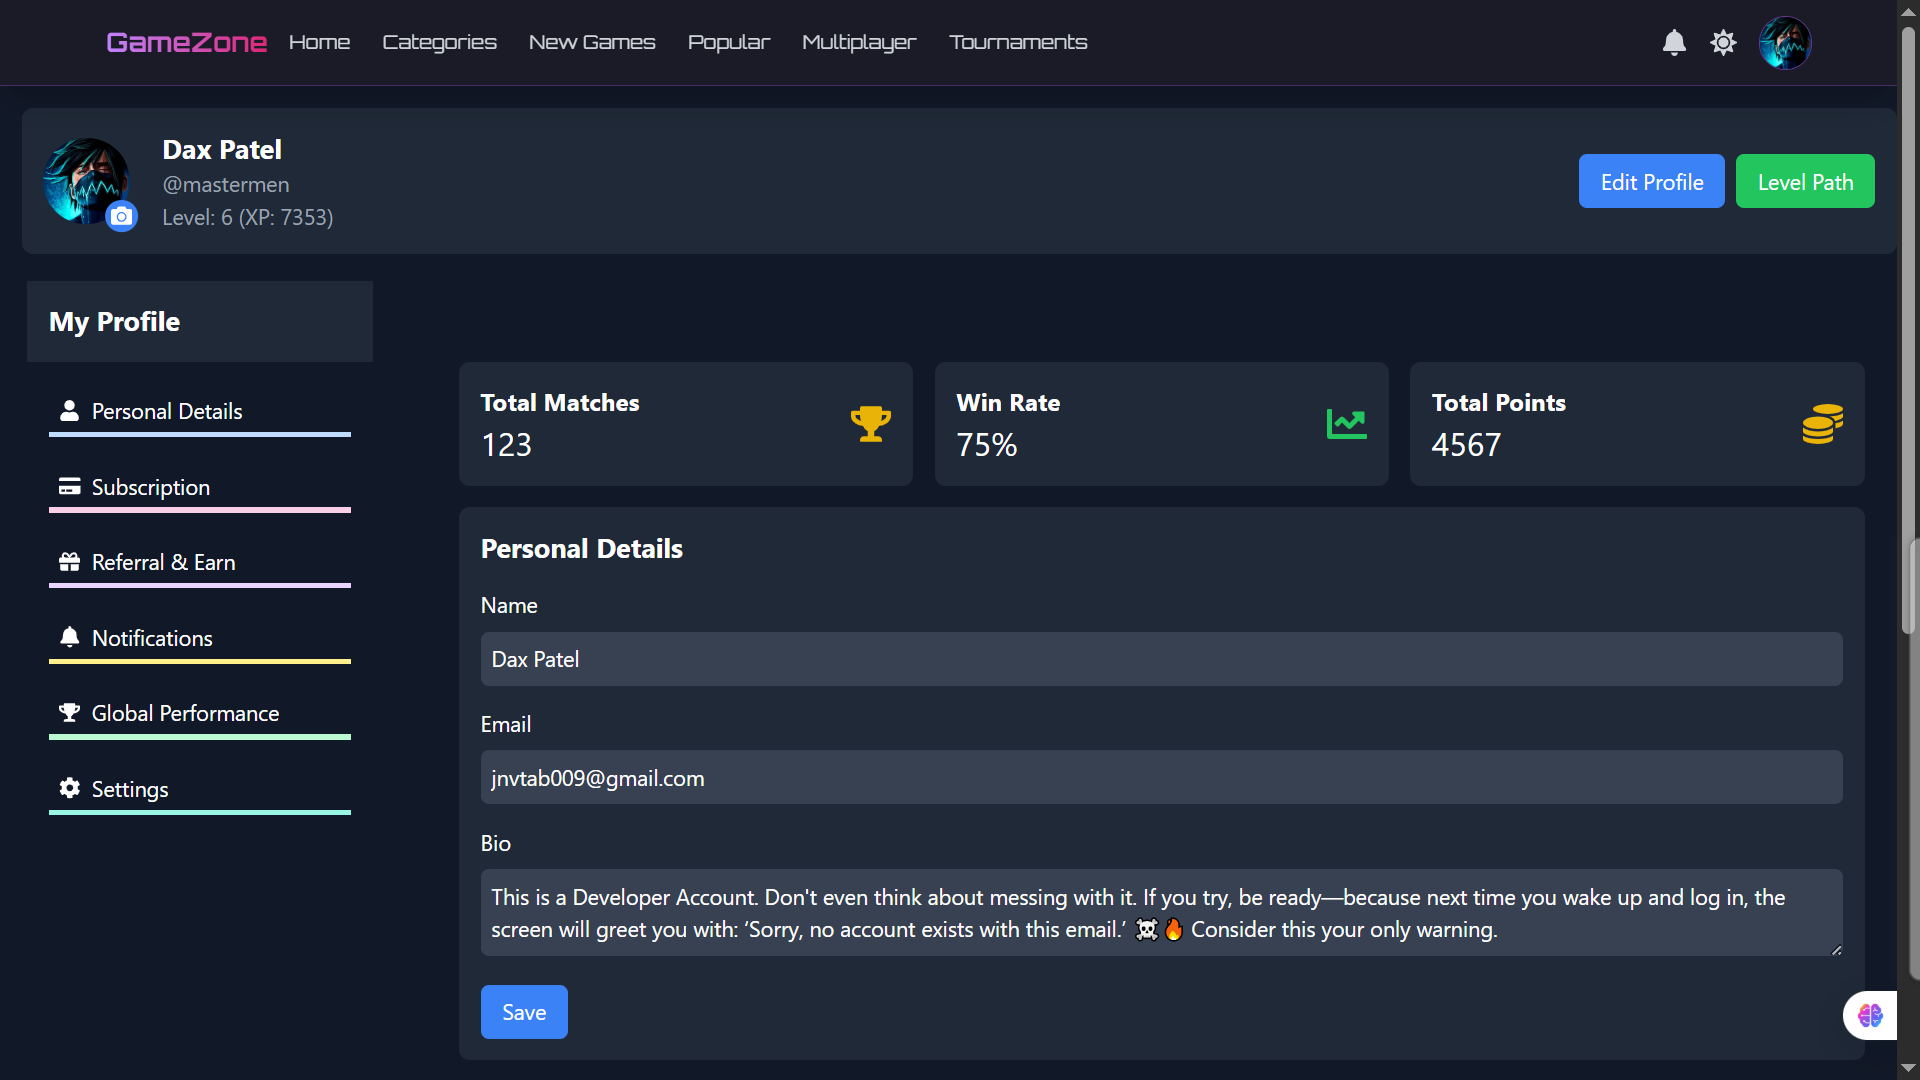Open Settings in profile sidebar
Screen dimensions: 1920x1080
(129, 789)
